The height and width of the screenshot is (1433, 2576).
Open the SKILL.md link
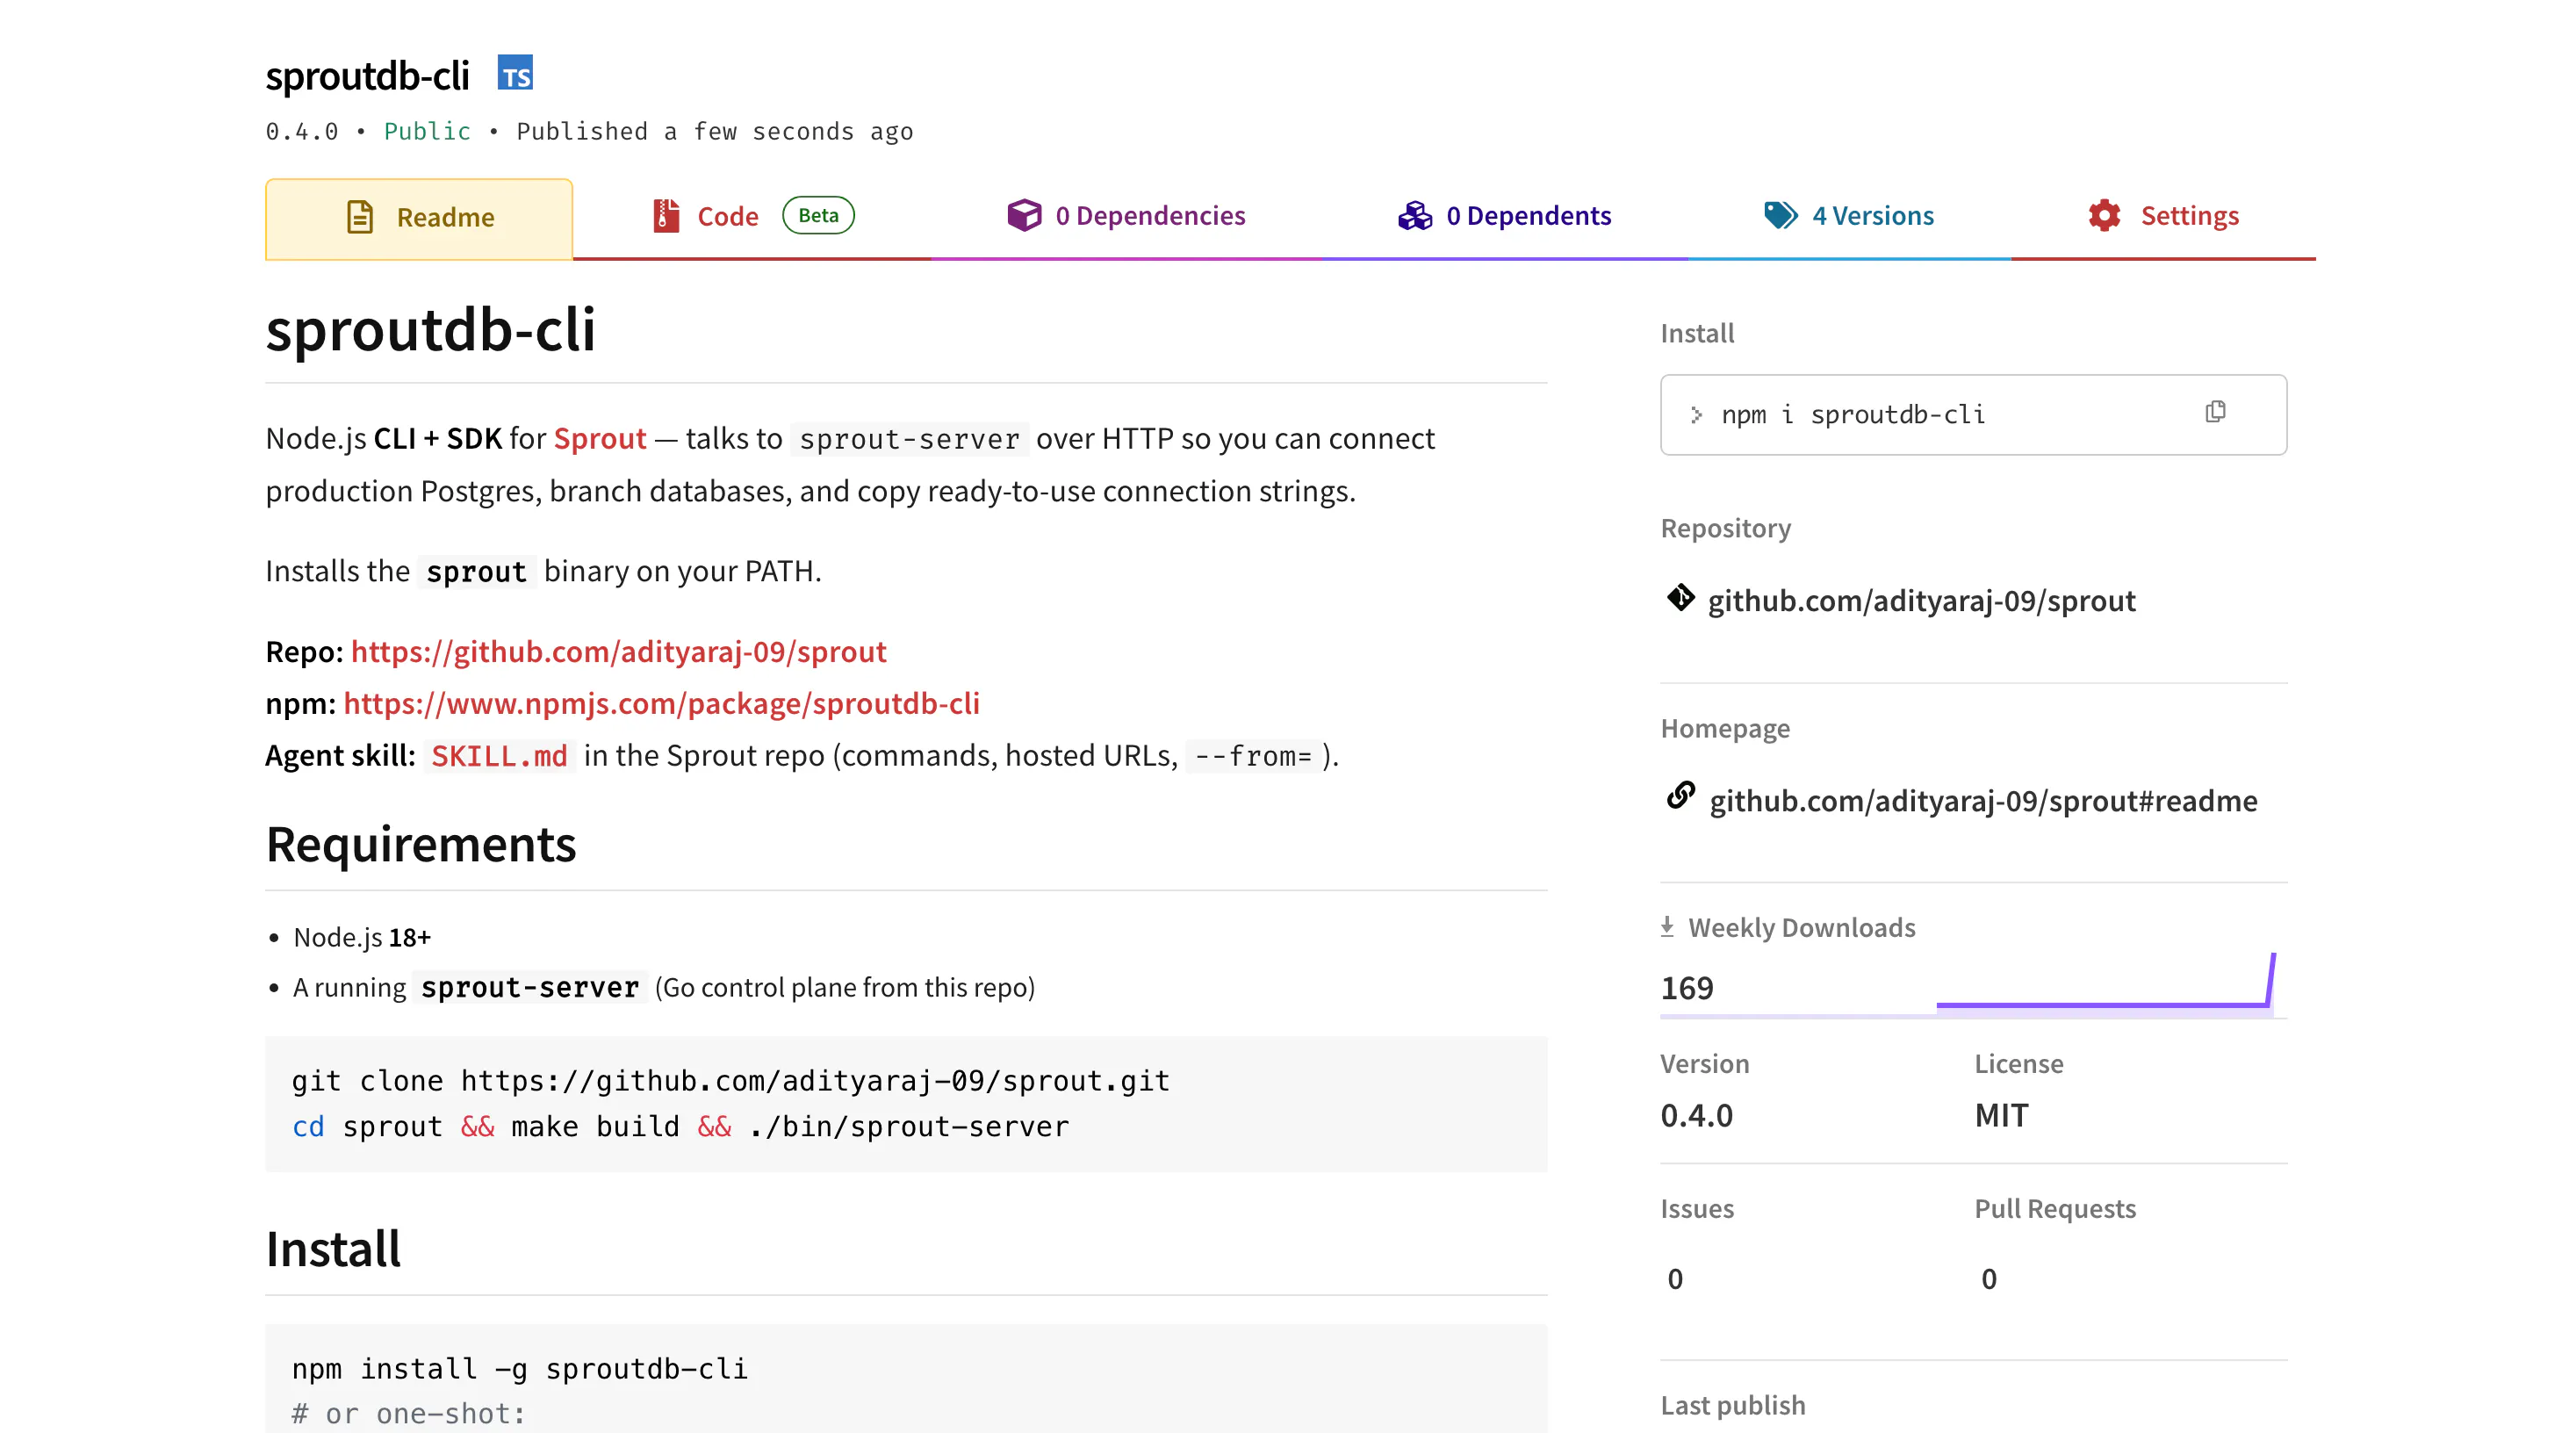coord(499,756)
